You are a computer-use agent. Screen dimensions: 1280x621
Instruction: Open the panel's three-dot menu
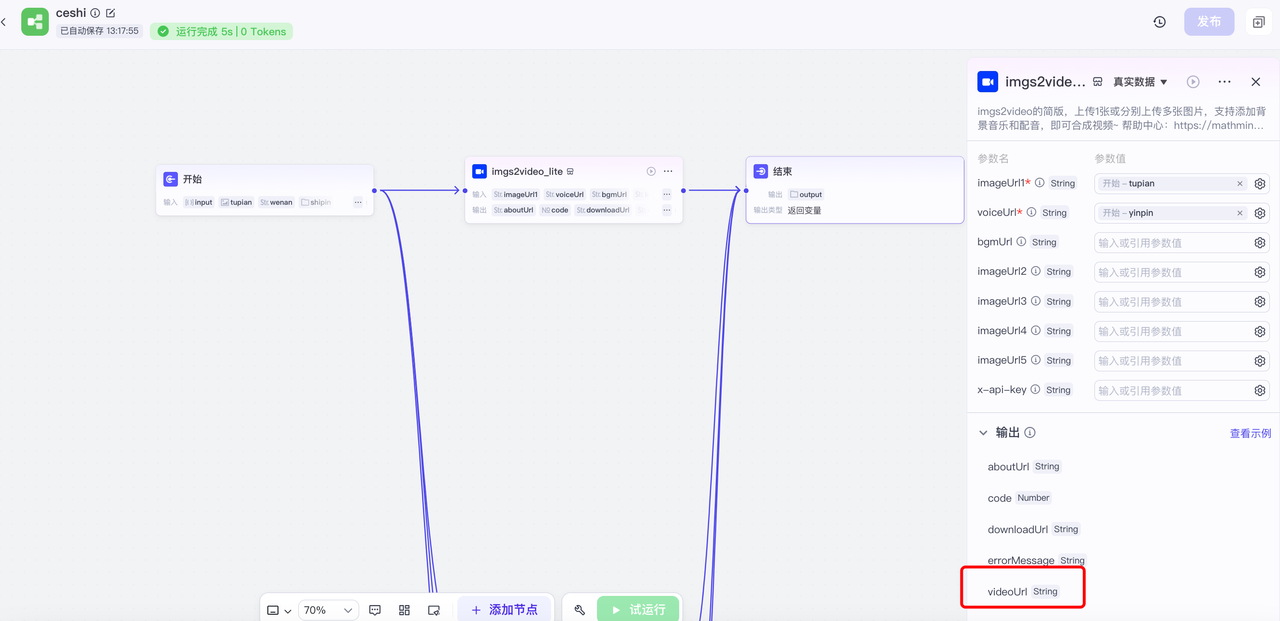(x=1224, y=82)
